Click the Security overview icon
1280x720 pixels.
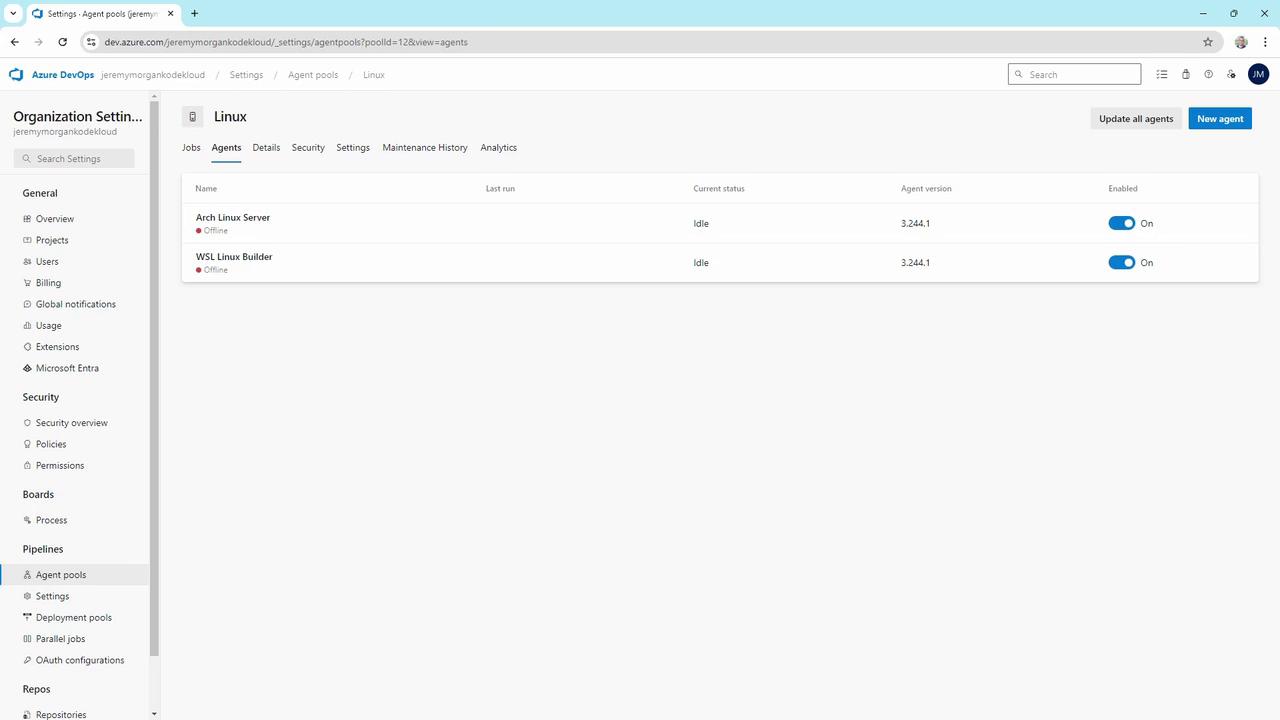pos(27,423)
